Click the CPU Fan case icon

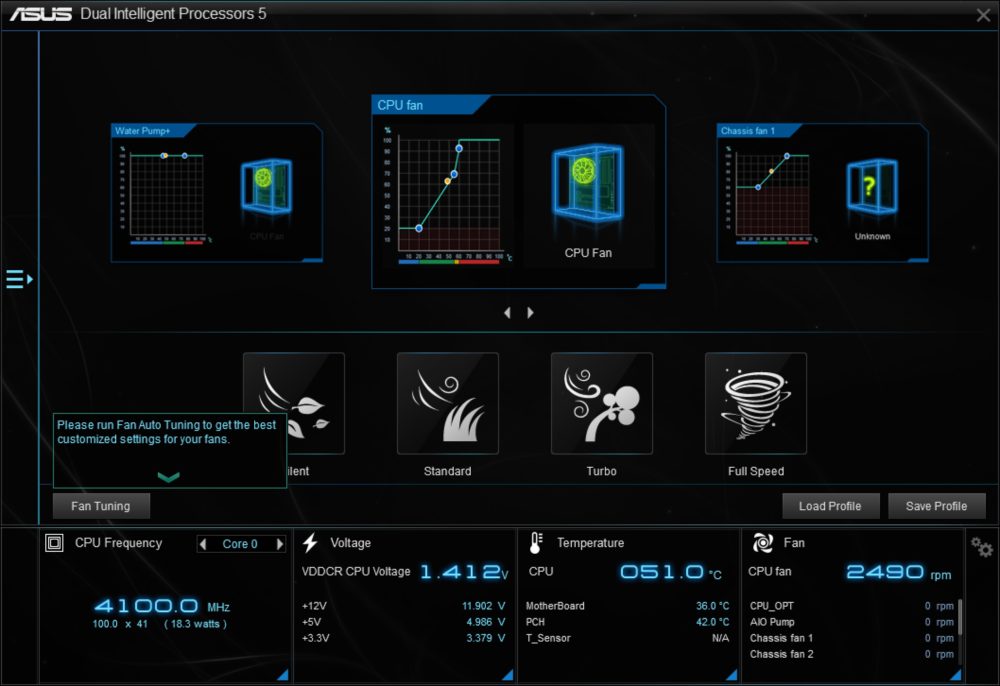[587, 184]
